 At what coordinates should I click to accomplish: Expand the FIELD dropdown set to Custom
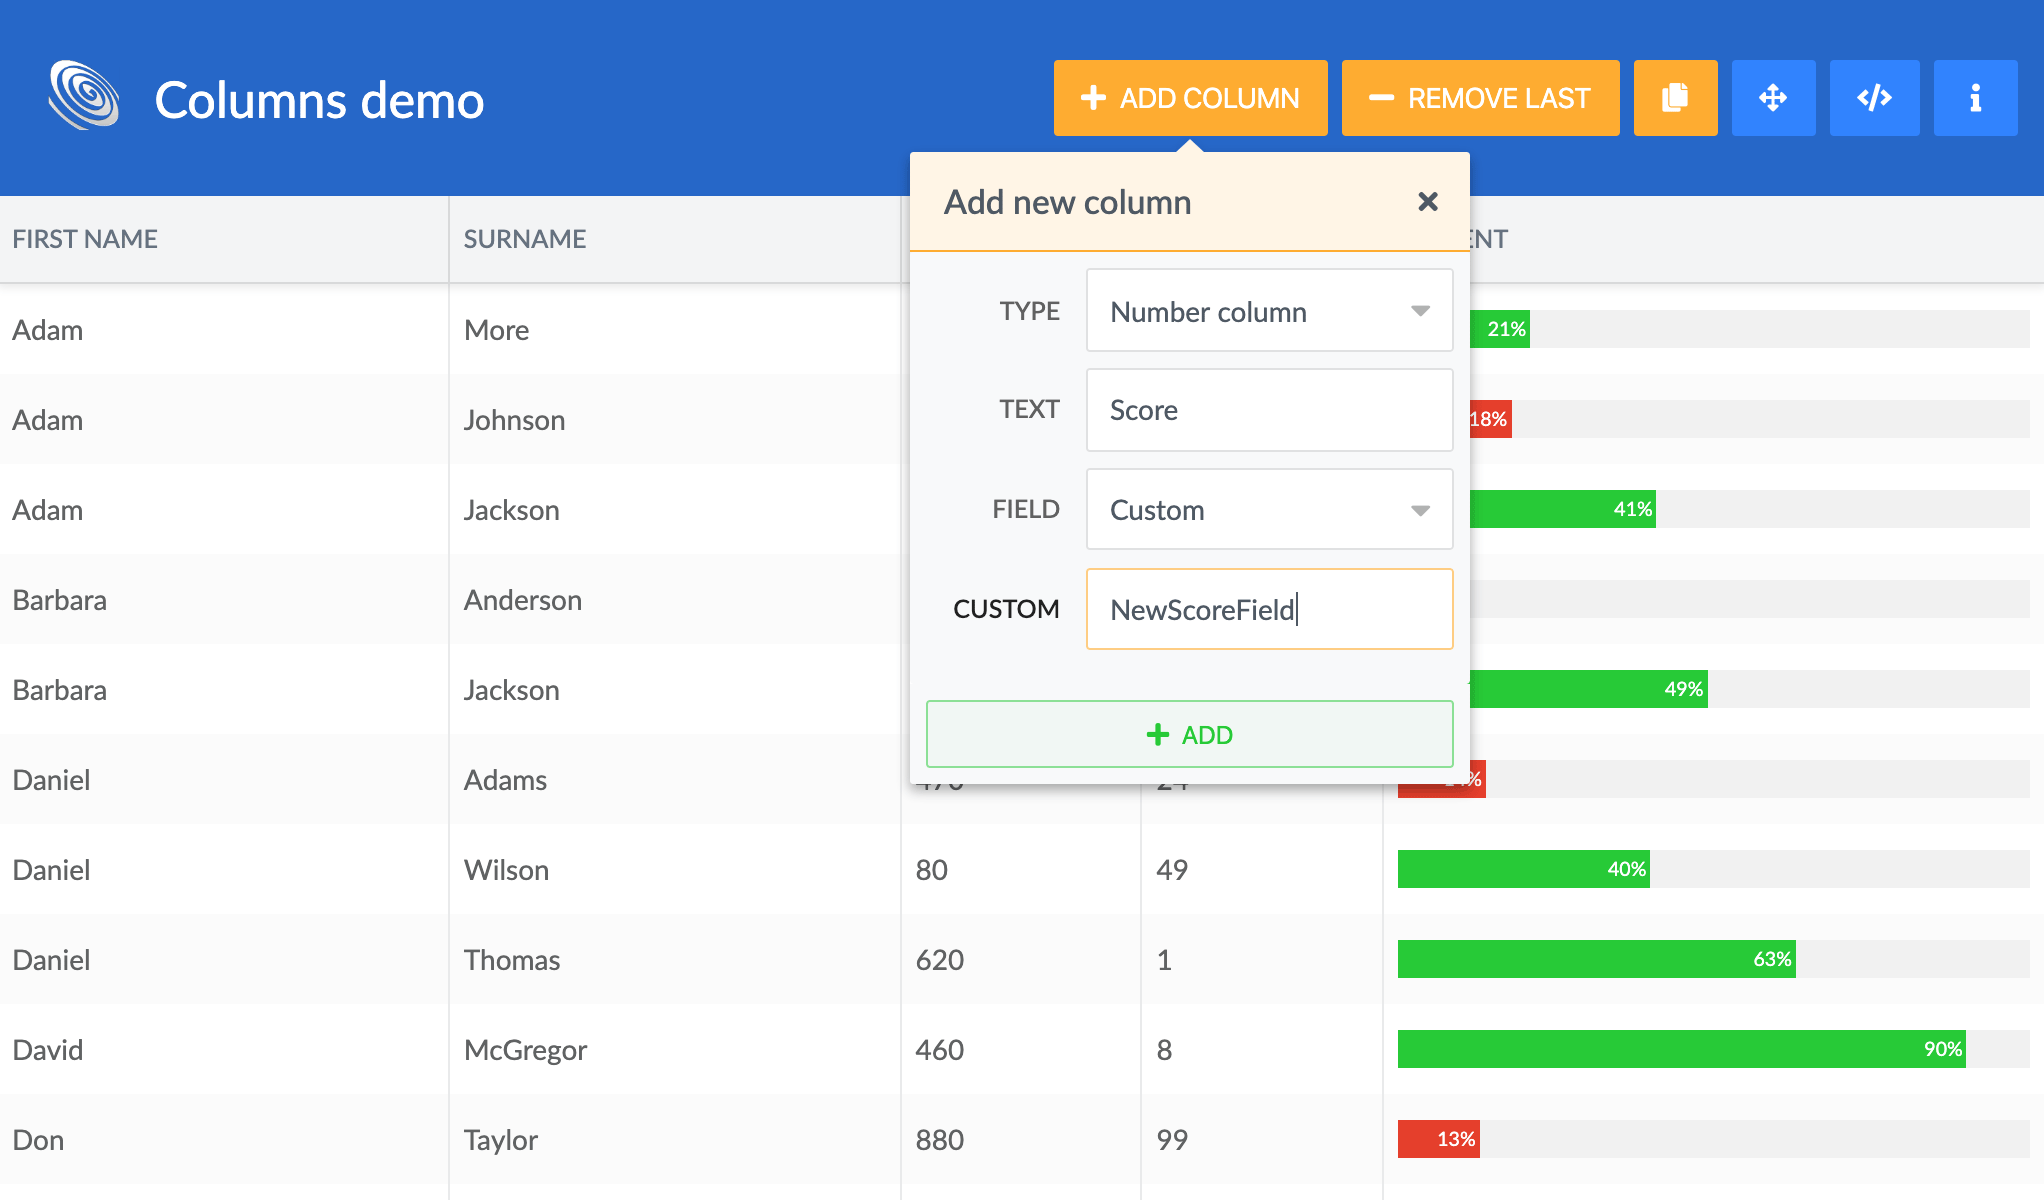coord(1268,510)
